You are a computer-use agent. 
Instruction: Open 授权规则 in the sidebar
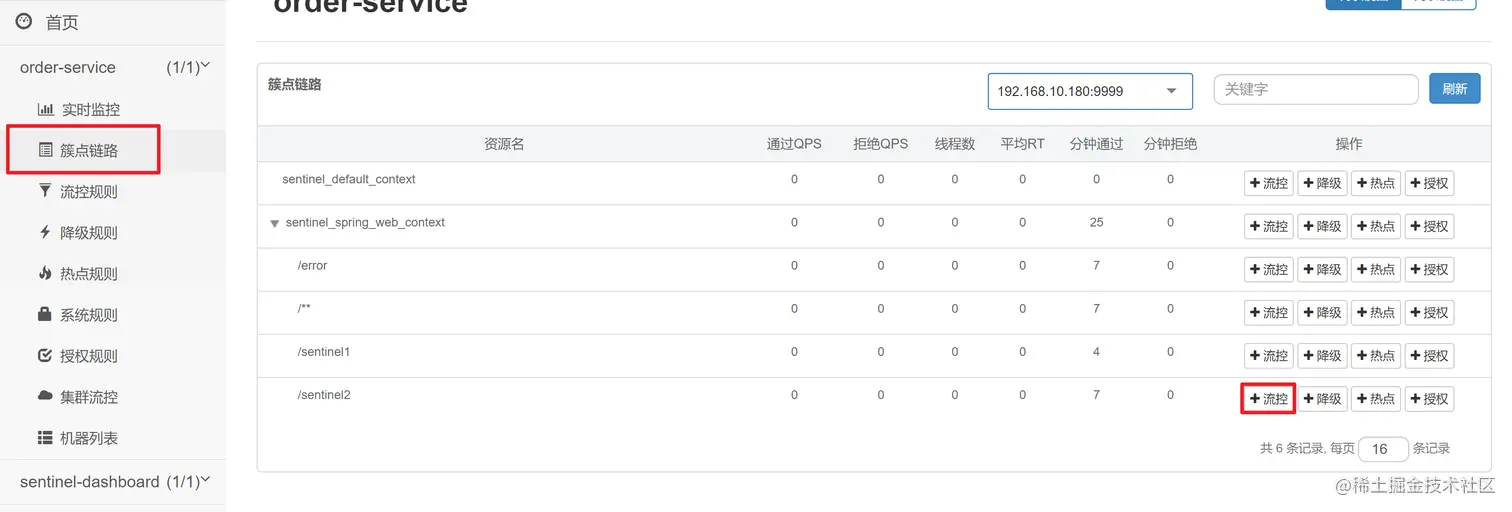pyautogui.click(x=89, y=355)
